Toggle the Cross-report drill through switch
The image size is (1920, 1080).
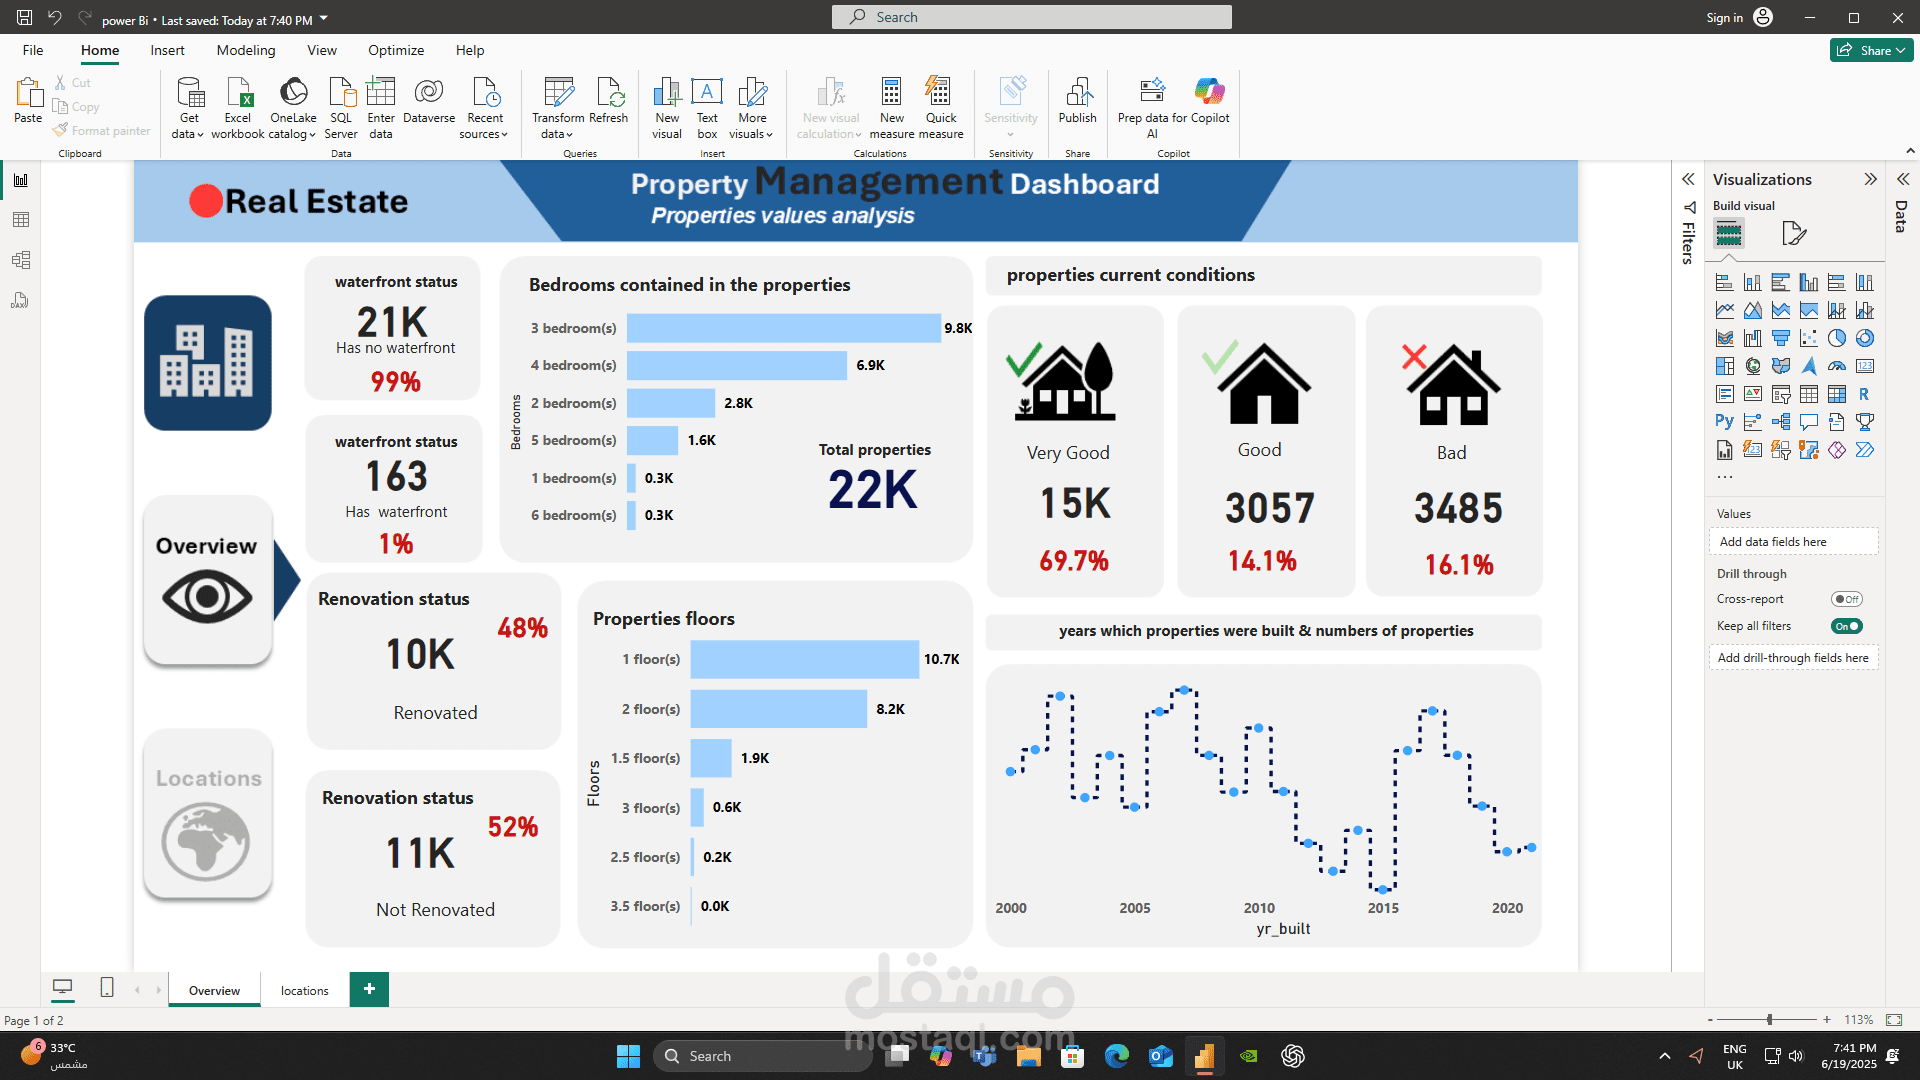click(x=1847, y=599)
